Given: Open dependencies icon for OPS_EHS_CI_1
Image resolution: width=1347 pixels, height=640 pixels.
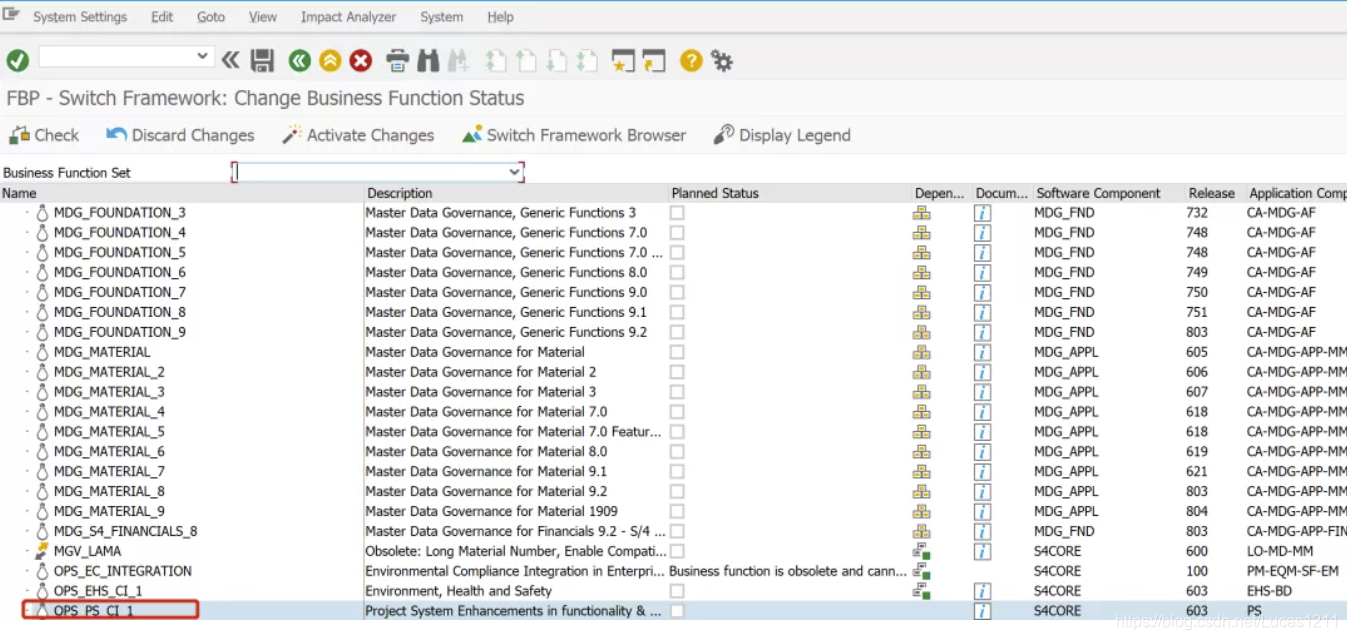Looking at the screenshot, I should [921, 591].
